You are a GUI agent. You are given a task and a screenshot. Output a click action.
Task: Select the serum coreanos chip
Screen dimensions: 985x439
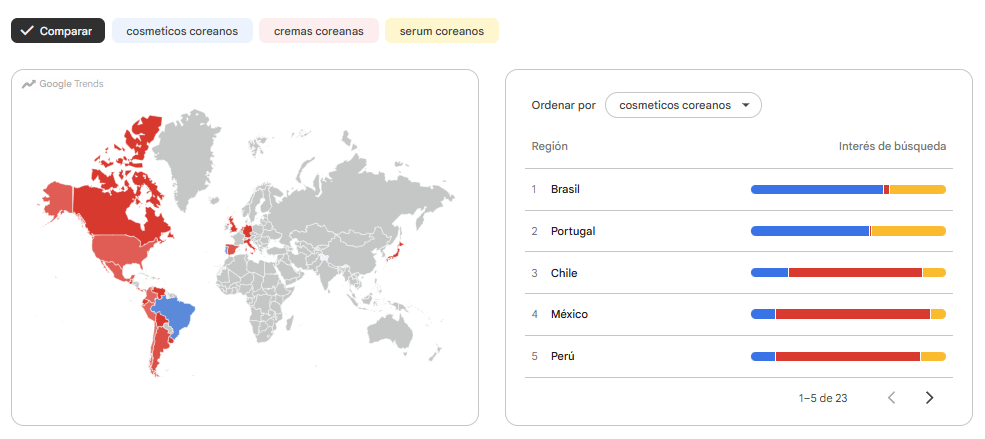pyautogui.click(x=442, y=31)
